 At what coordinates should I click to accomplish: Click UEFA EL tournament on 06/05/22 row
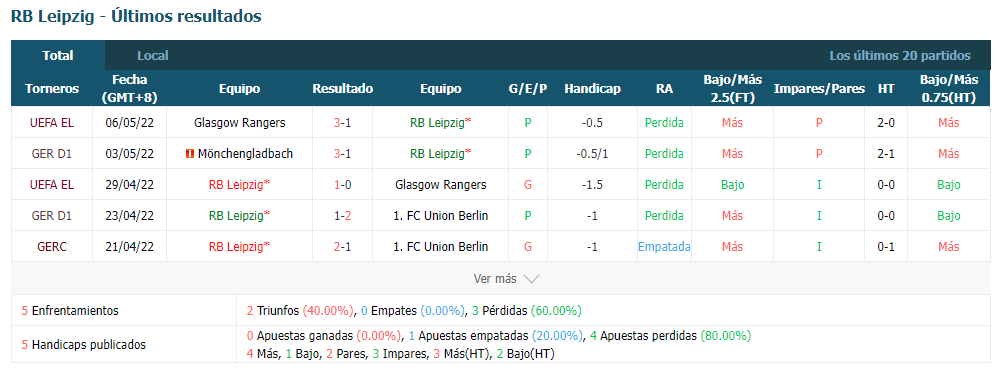coord(52,123)
